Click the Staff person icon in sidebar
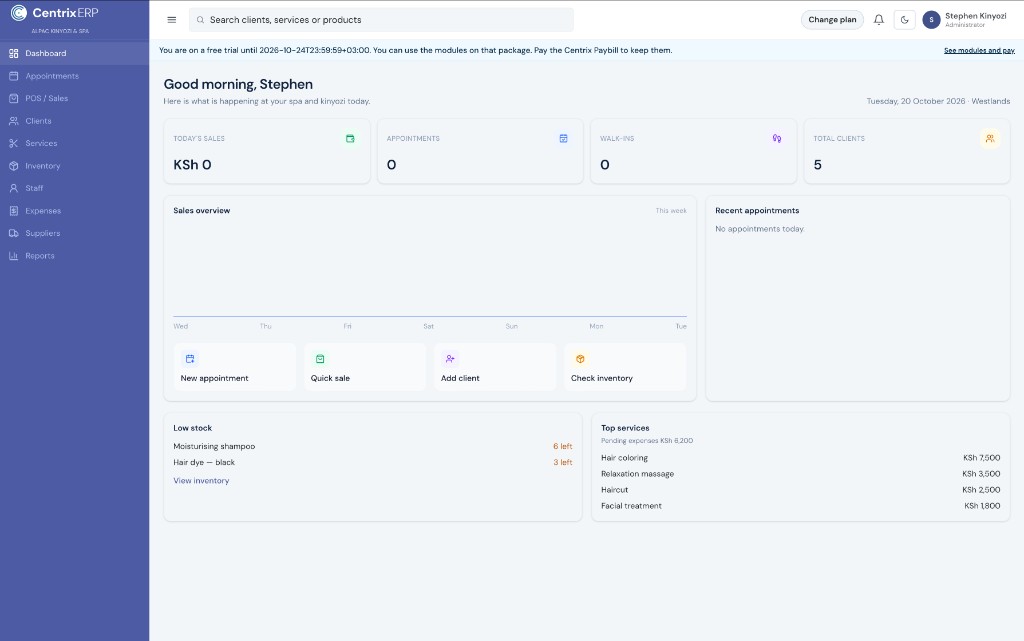The width and height of the screenshot is (1024, 641). click(14, 188)
